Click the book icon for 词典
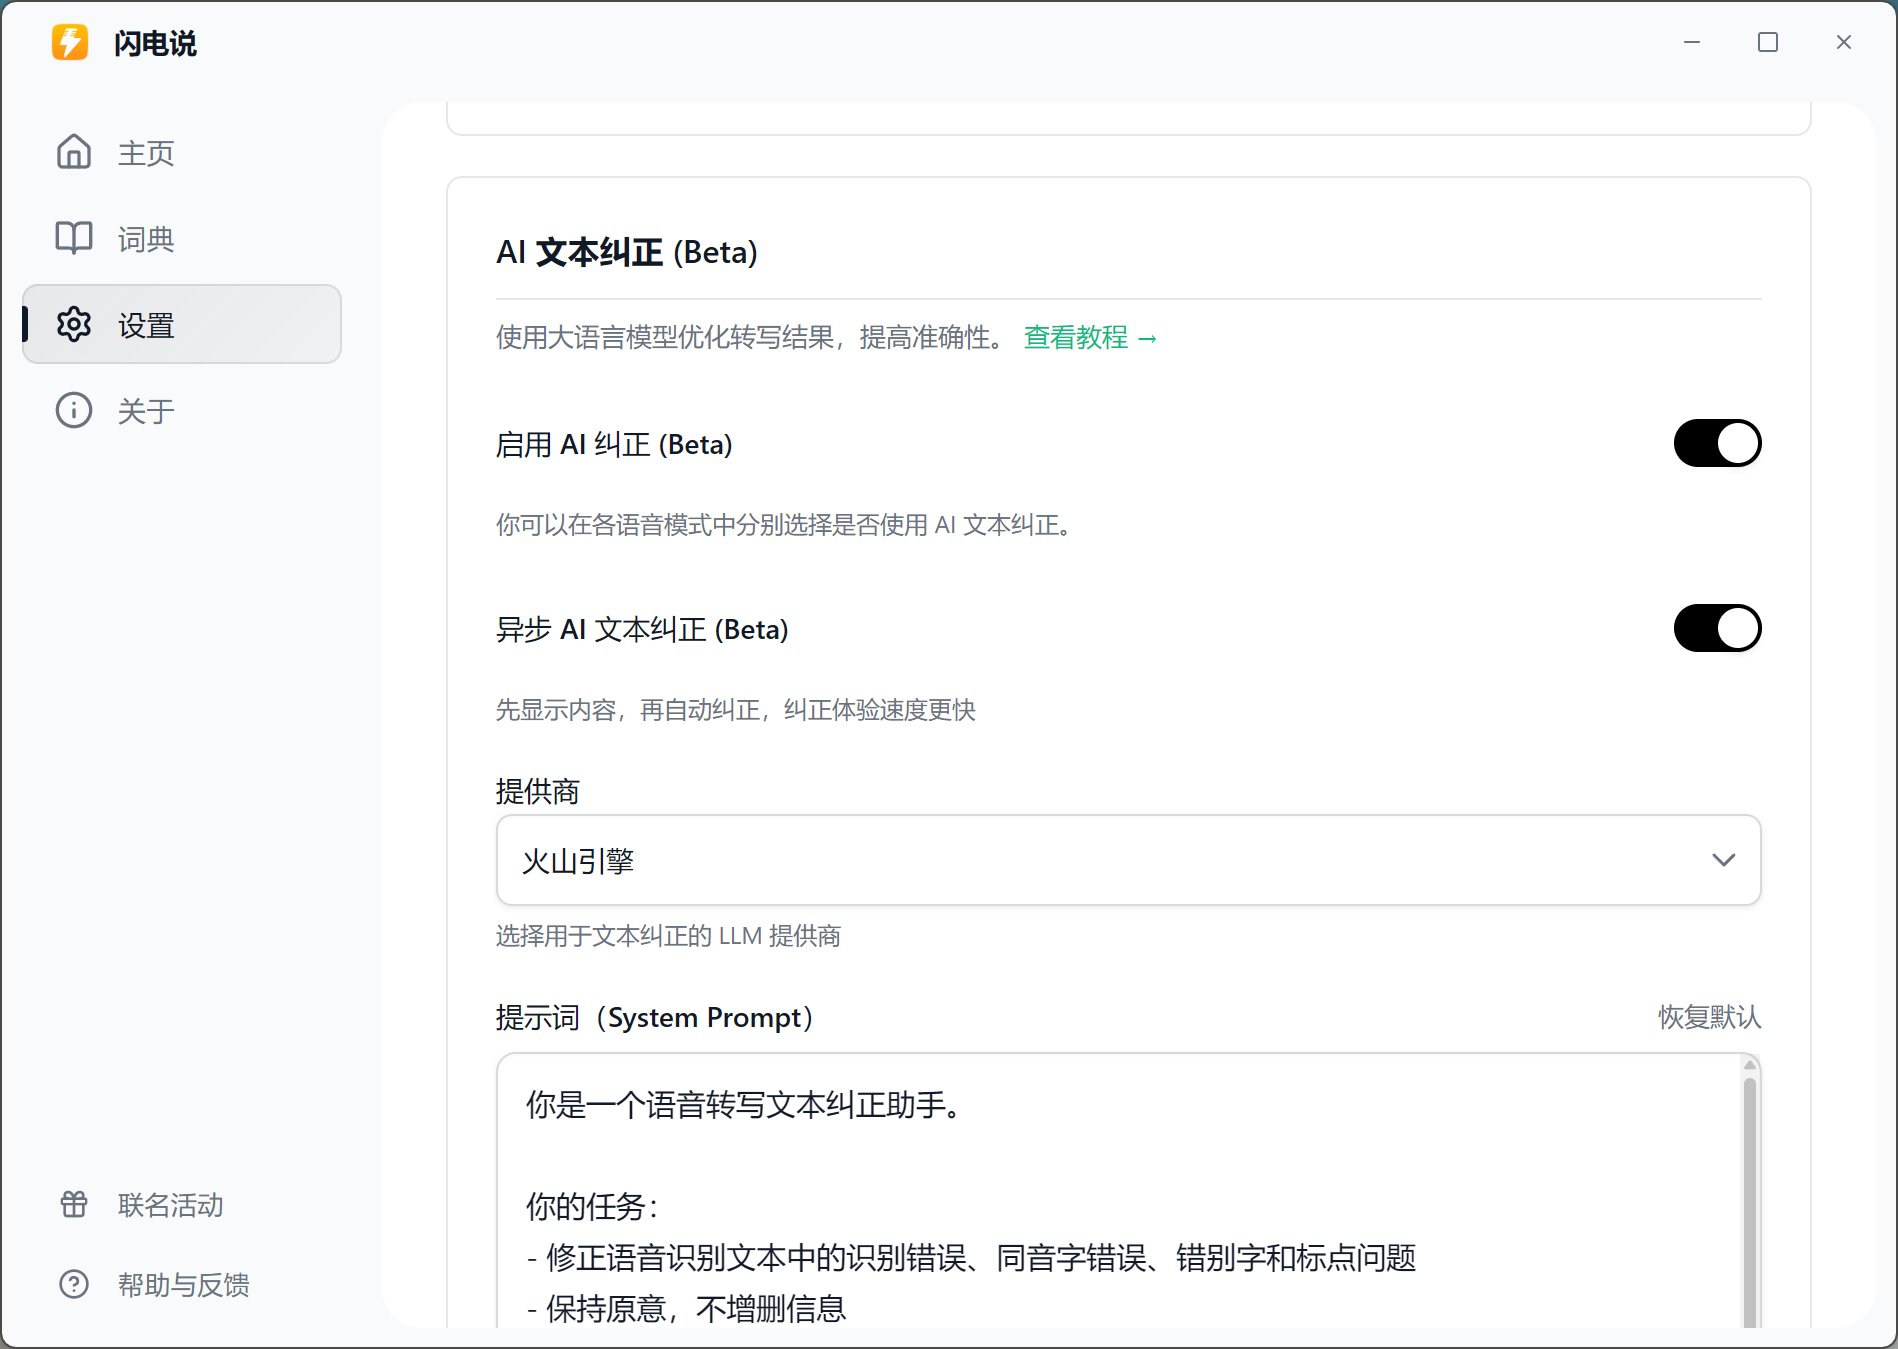 point(74,238)
